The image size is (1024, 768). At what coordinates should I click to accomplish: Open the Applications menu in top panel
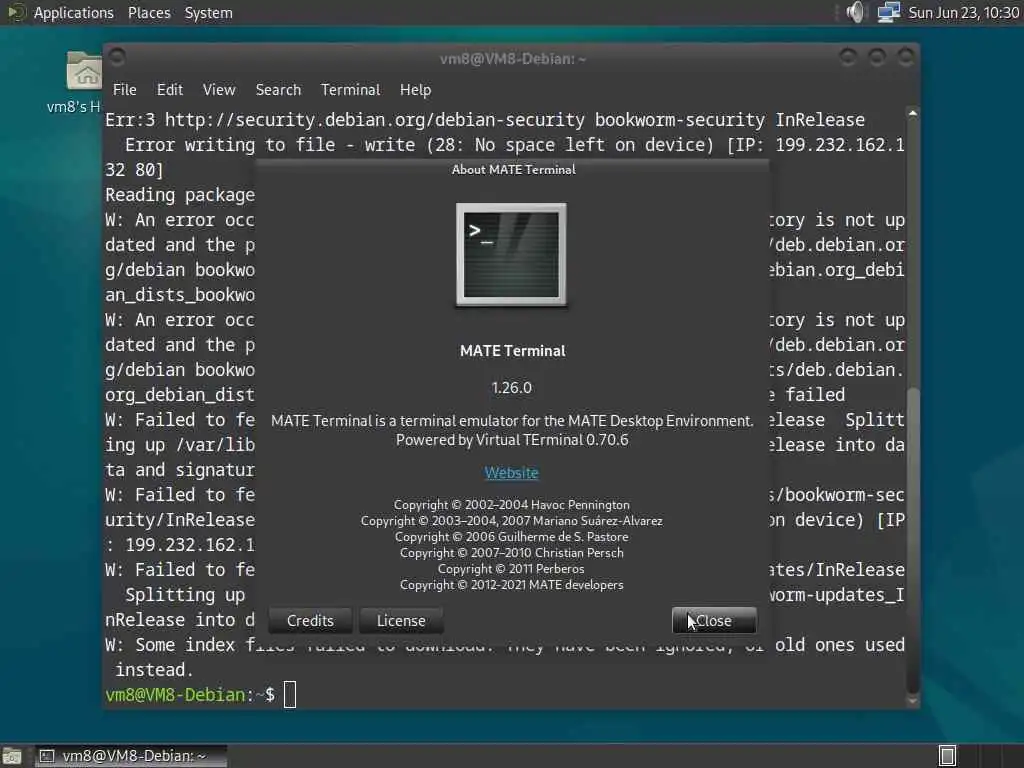point(74,12)
